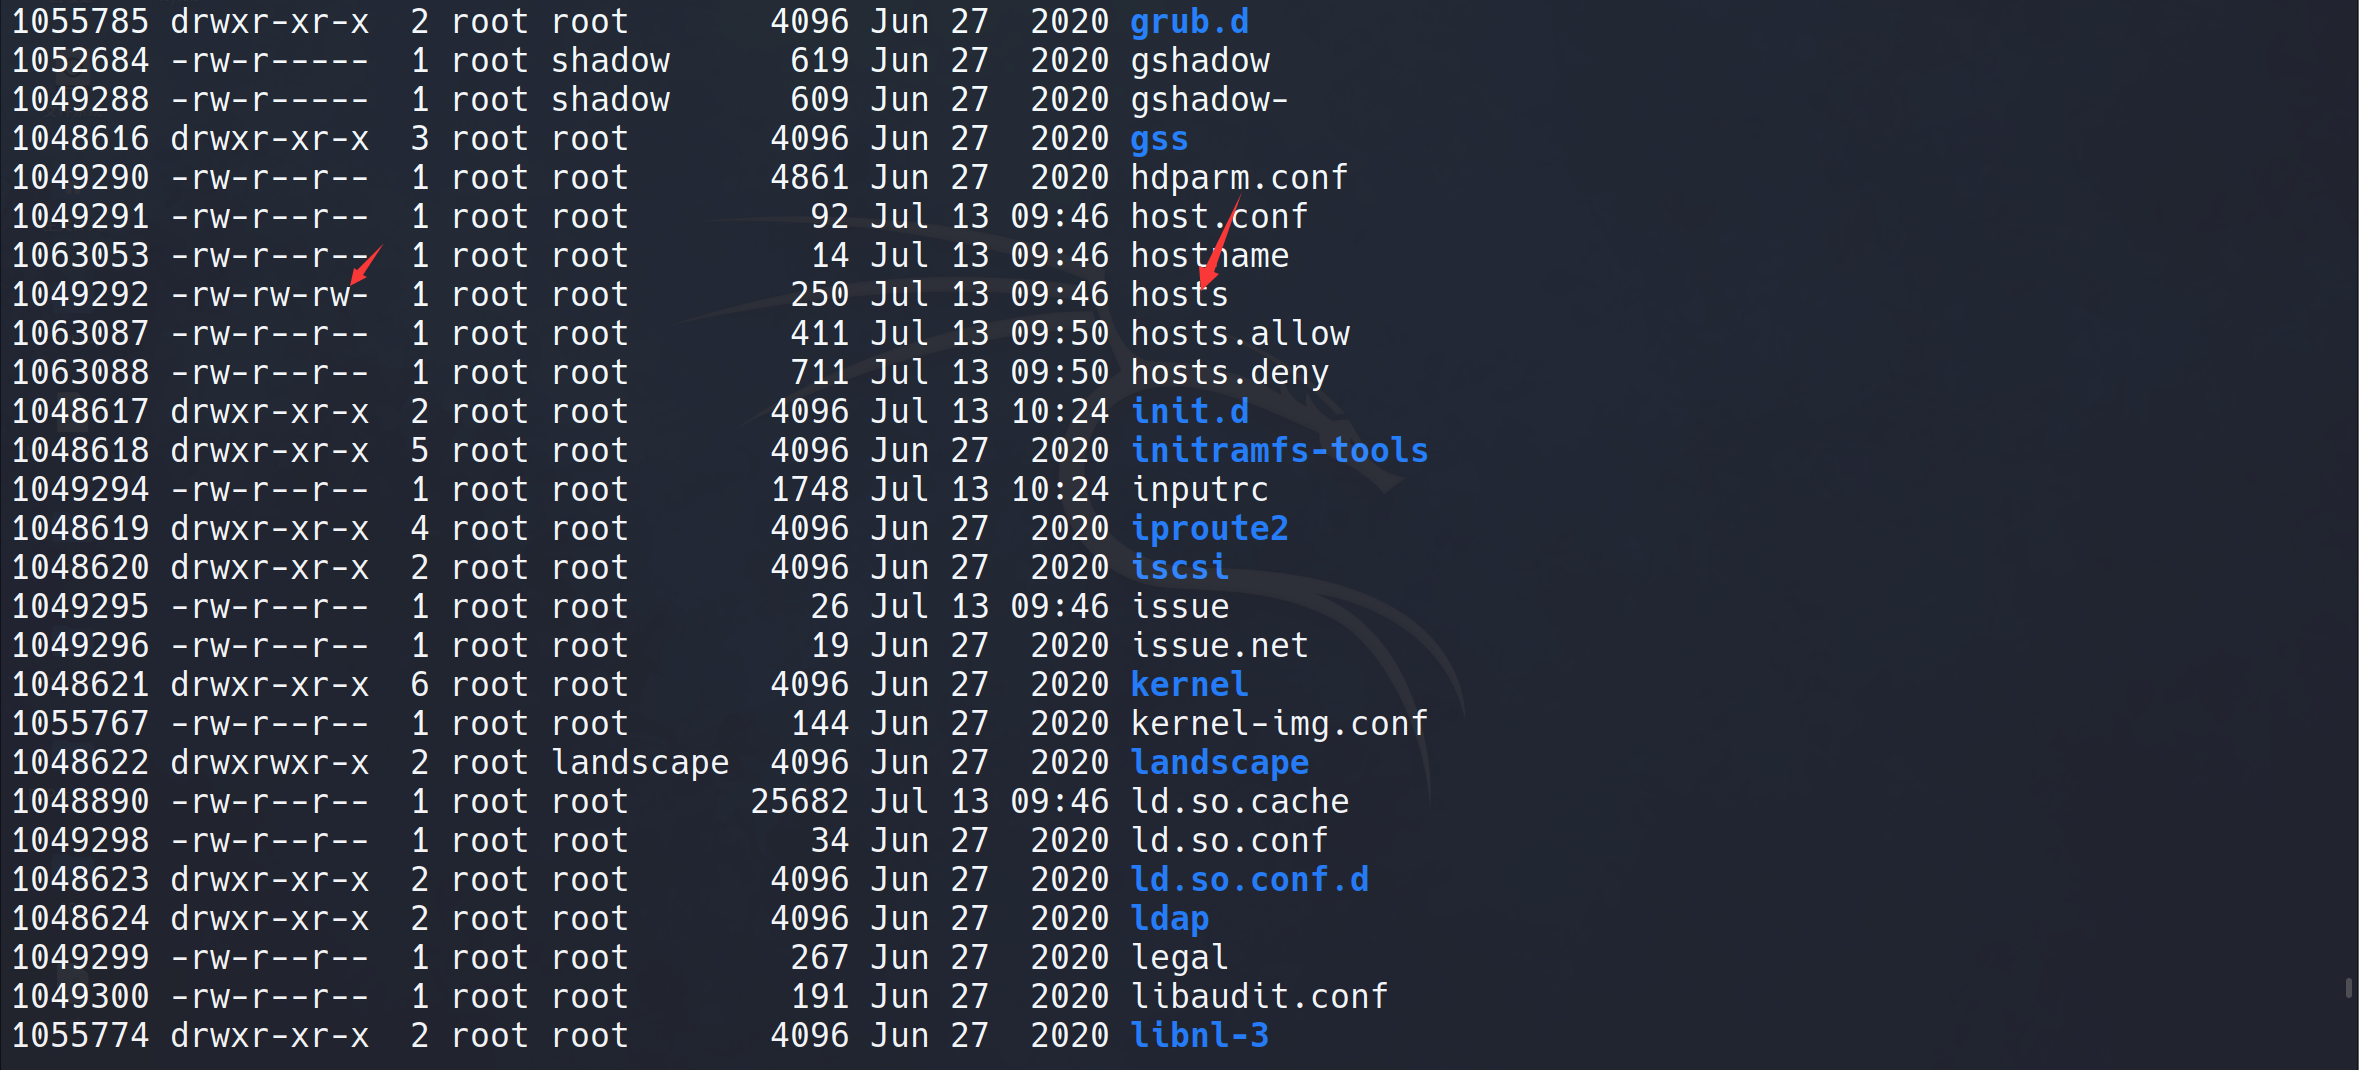
Task: Click the gss directory name
Action: coord(1159,138)
